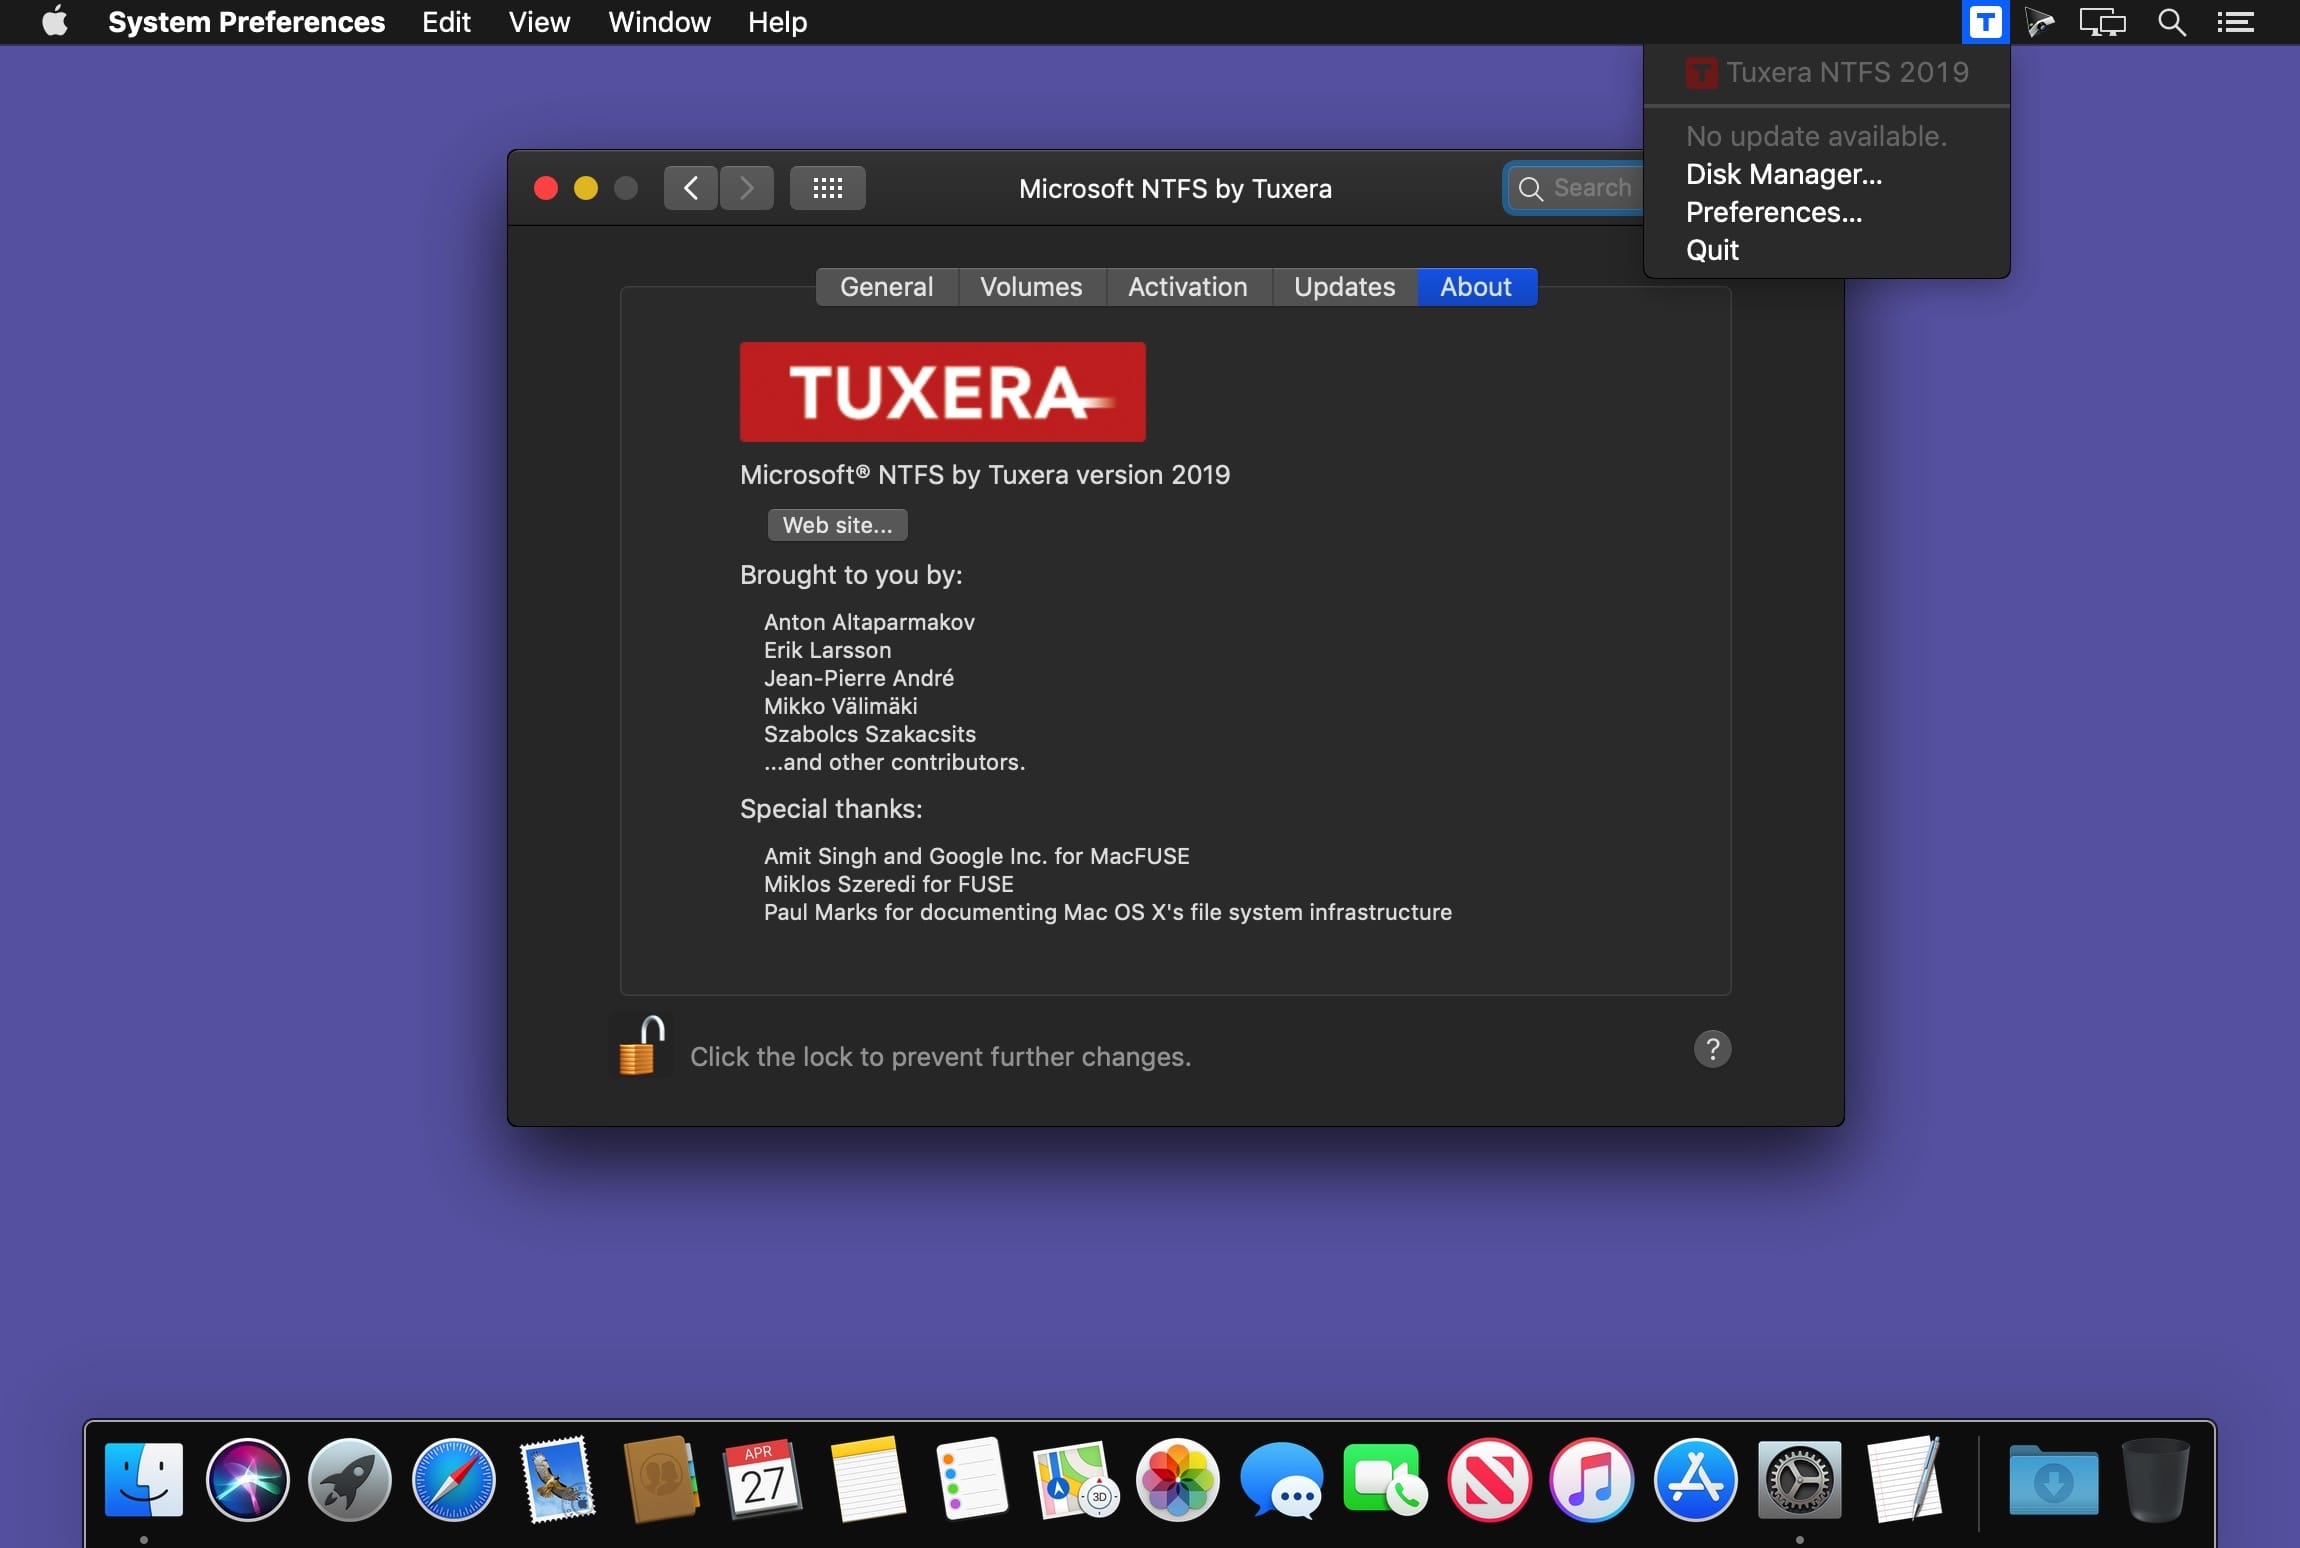Viewport: 2300px width, 1548px height.
Task: Click the About tab in NTFS panel
Action: [x=1475, y=287]
